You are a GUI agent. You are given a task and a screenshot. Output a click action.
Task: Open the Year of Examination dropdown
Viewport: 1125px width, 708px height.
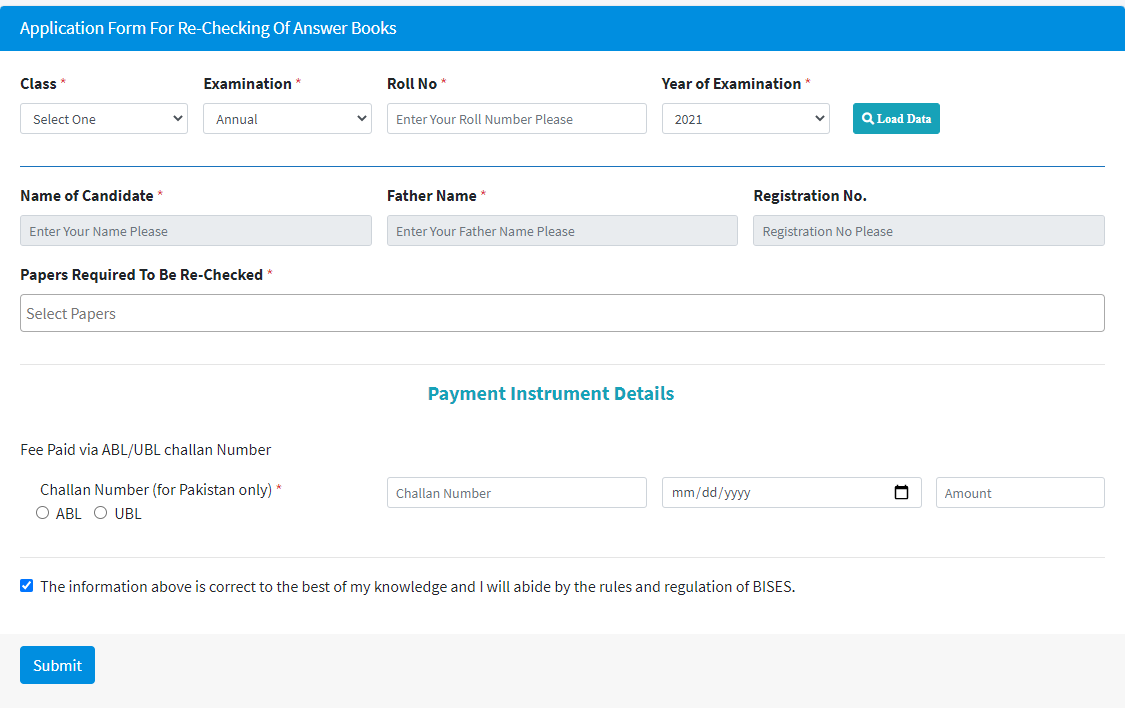click(745, 119)
